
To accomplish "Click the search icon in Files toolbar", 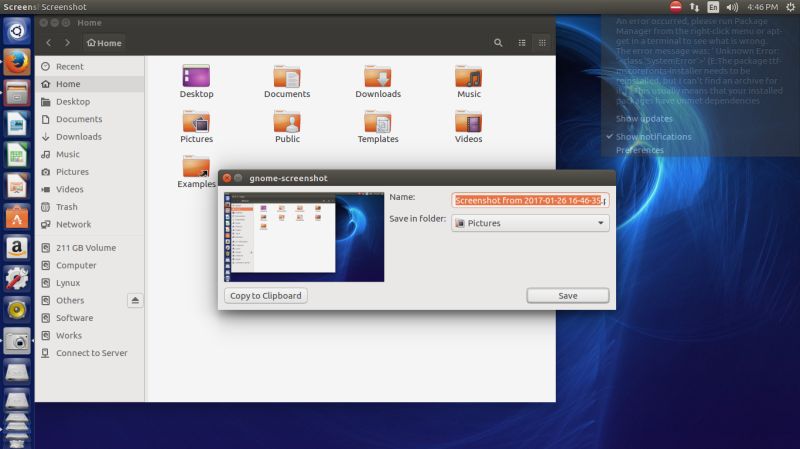I will click(498, 43).
